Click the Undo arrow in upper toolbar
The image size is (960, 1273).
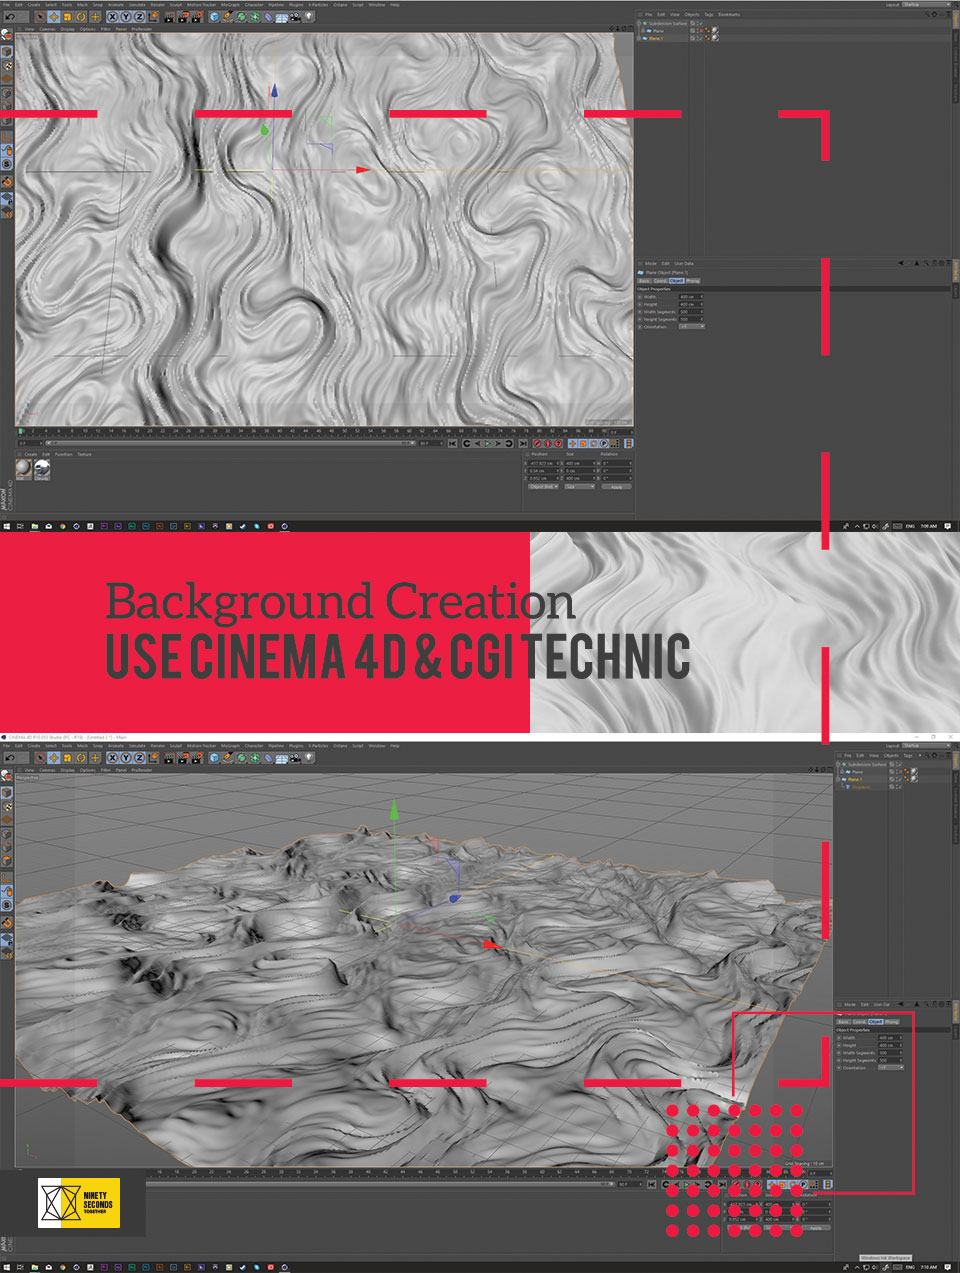point(9,16)
